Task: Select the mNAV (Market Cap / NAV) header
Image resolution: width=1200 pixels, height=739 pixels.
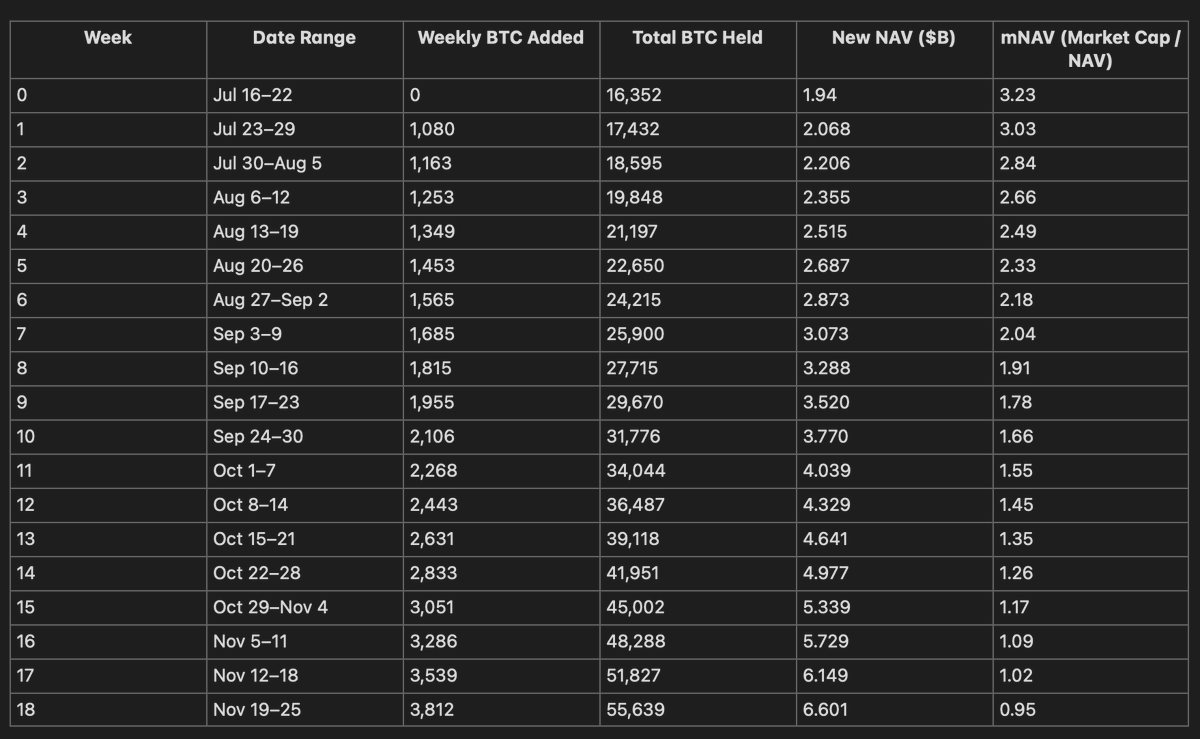Action: (1090, 49)
